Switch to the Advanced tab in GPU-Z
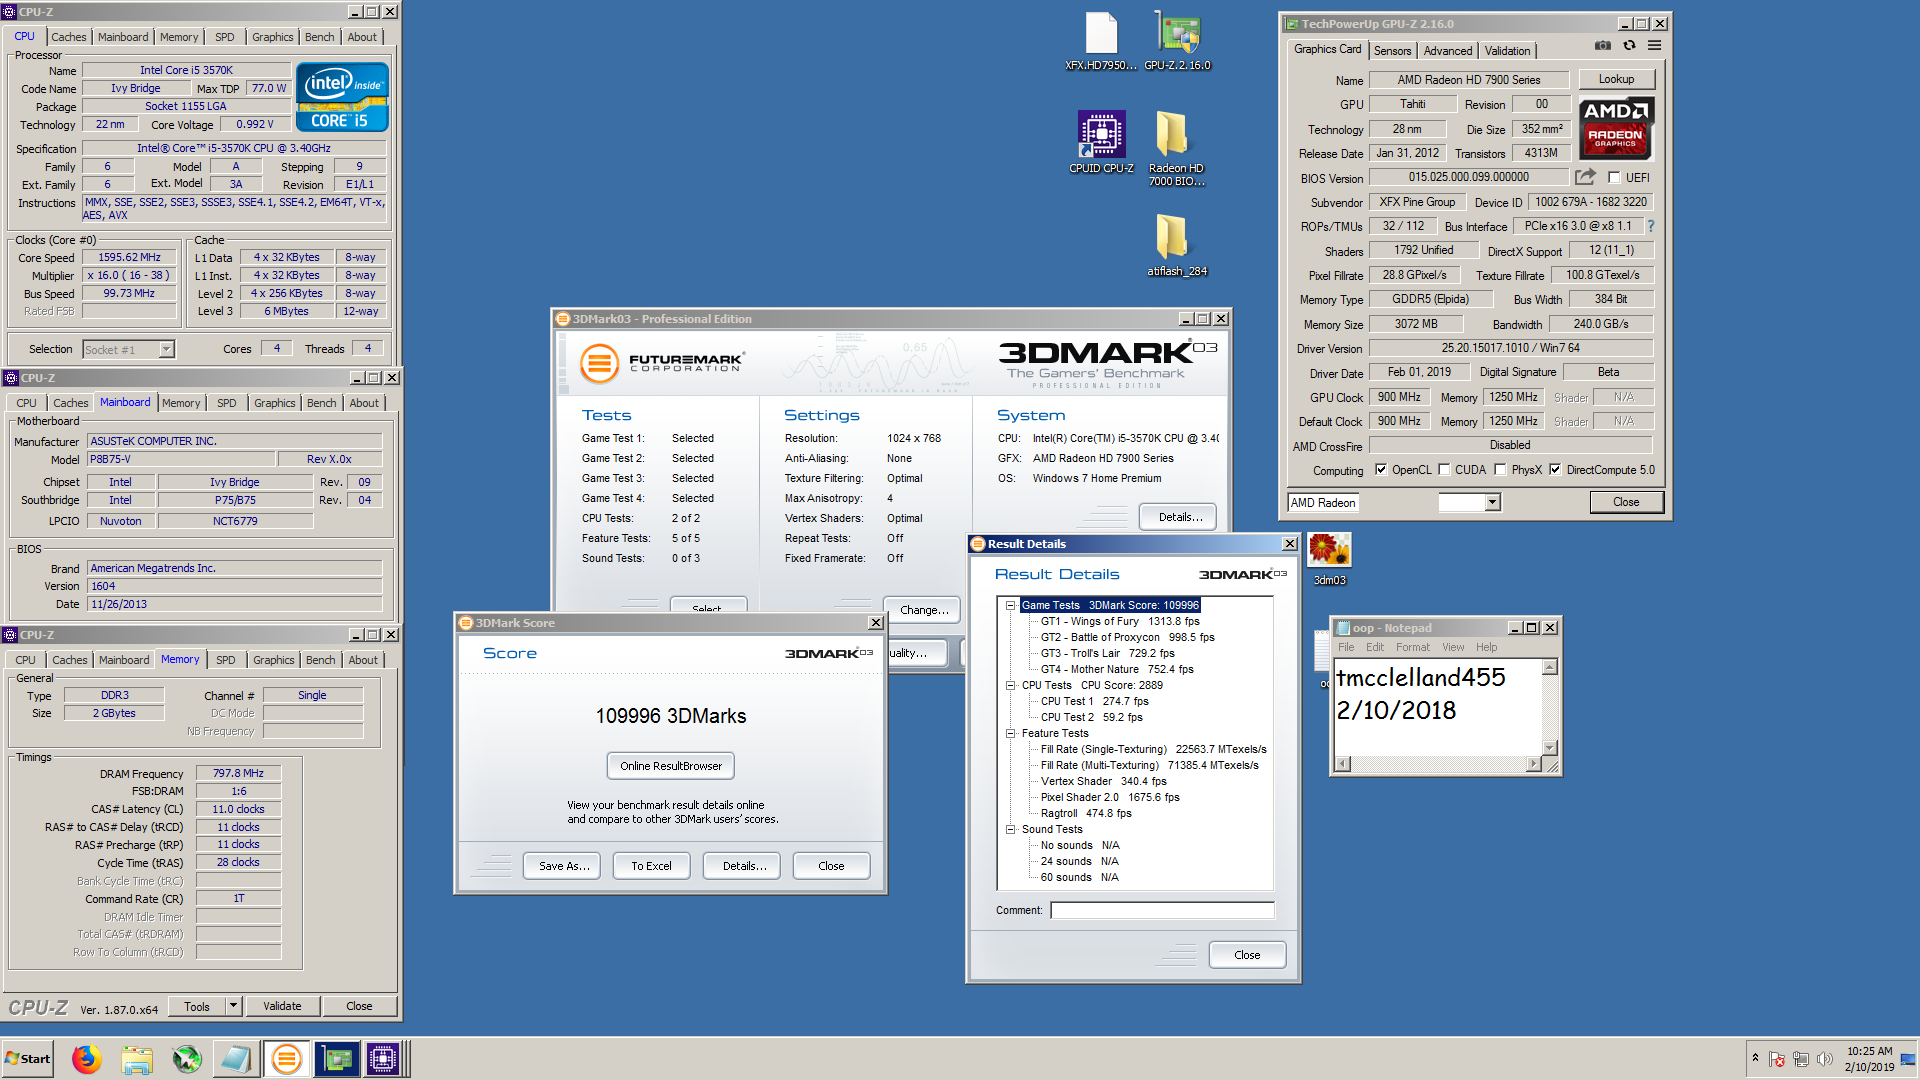This screenshot has height=1080, width=1920. [x=1447, y=50]
